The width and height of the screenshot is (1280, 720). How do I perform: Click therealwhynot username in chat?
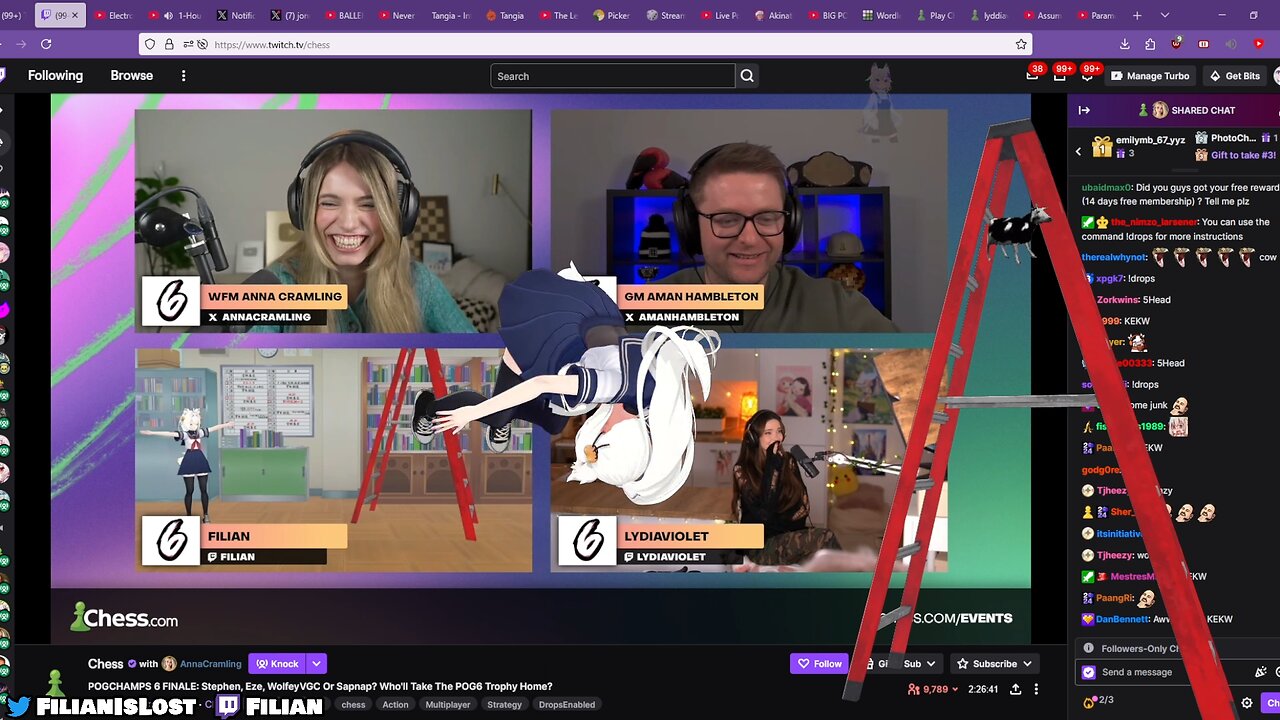point(1114,257)
